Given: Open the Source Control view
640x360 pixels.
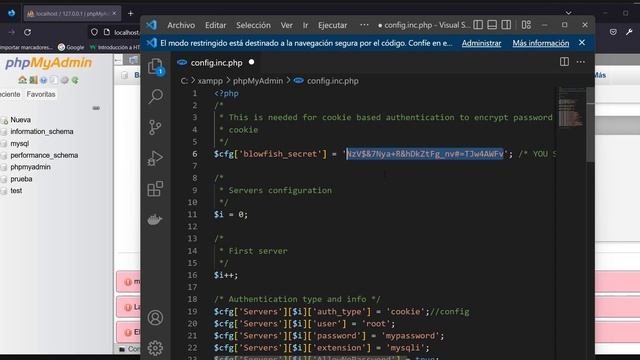Looking at the screenshot, I should [x=155, y=127].
